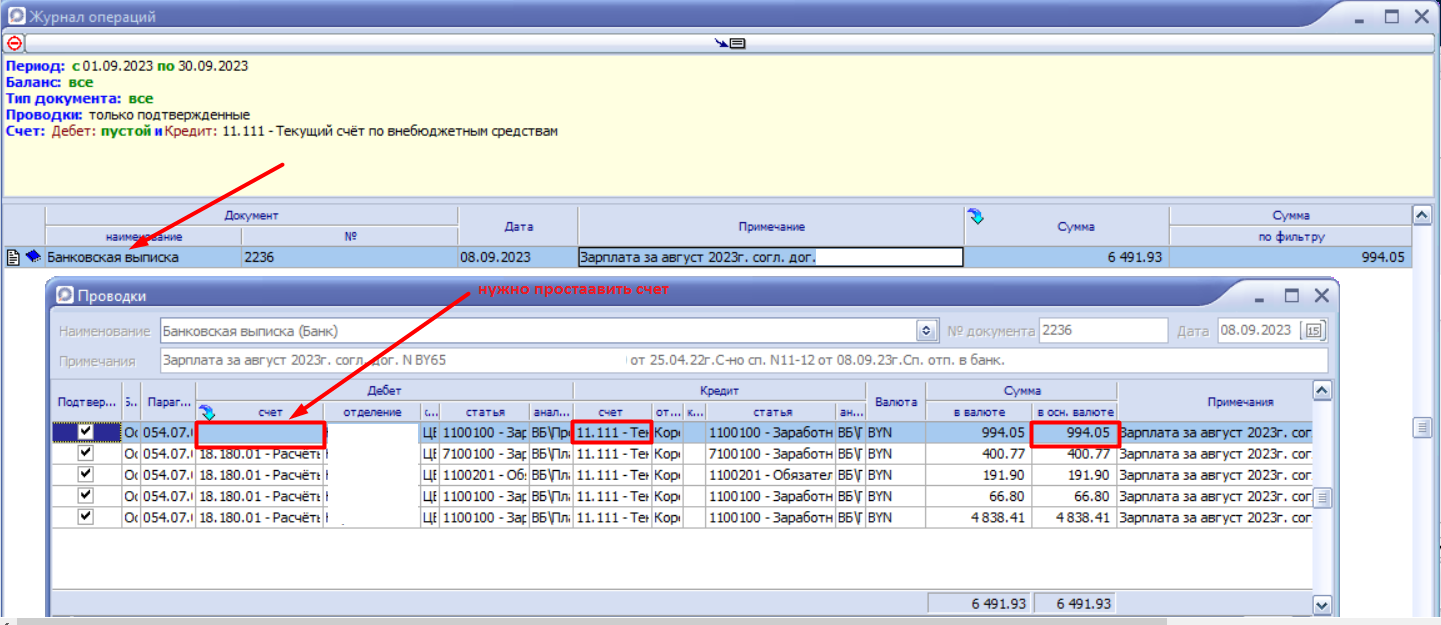Click the Валюта column header
This screenshot has height=625, width=1441.
click(x=895, y=401)
